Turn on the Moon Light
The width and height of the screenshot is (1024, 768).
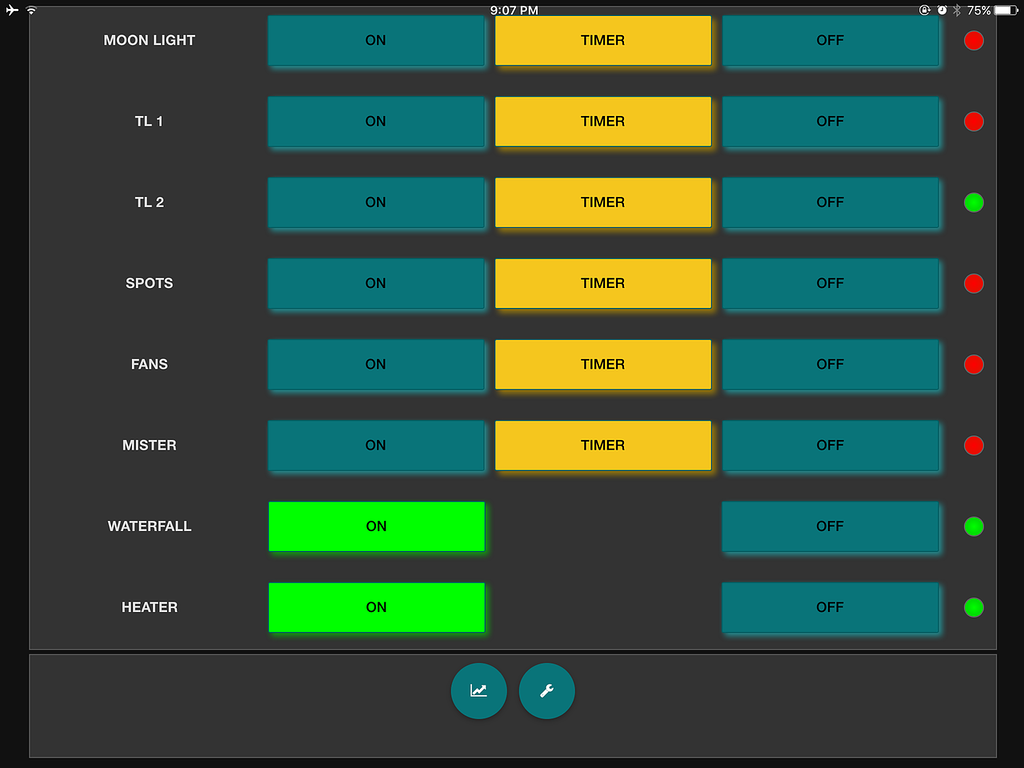click(376, 41)
